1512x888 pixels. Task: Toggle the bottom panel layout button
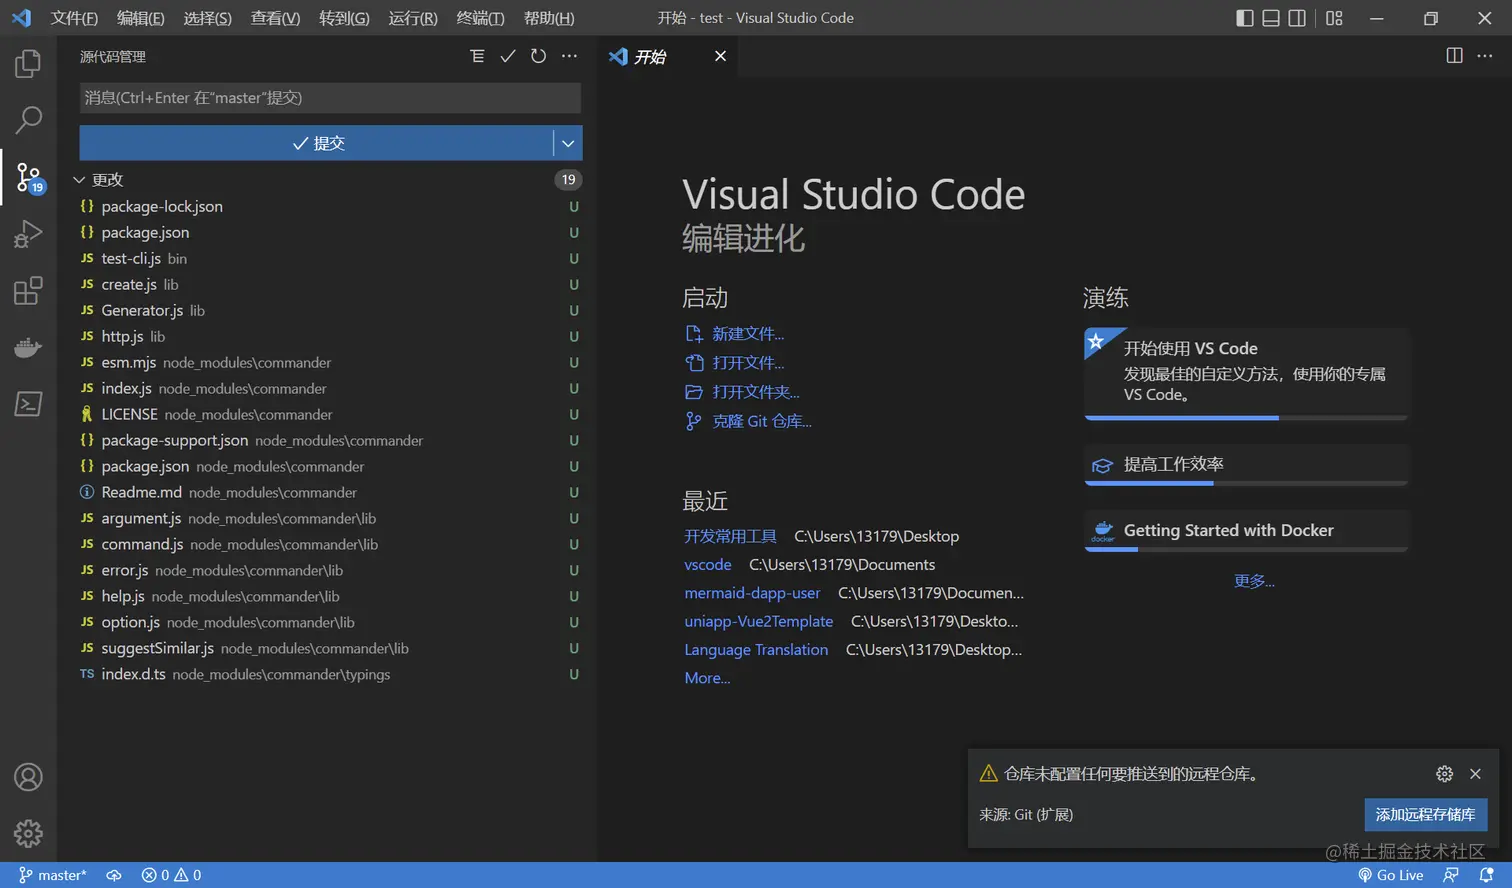pos(1270,18)
